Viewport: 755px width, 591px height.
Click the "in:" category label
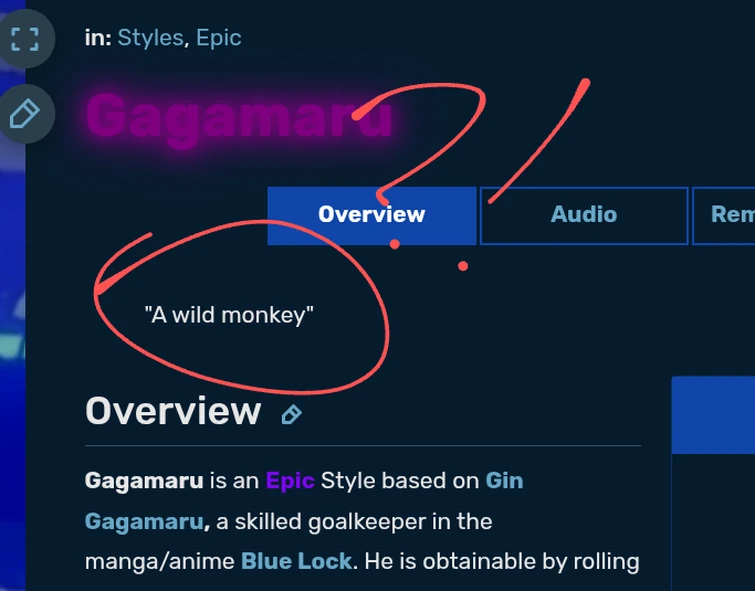(x=98, y=38)
